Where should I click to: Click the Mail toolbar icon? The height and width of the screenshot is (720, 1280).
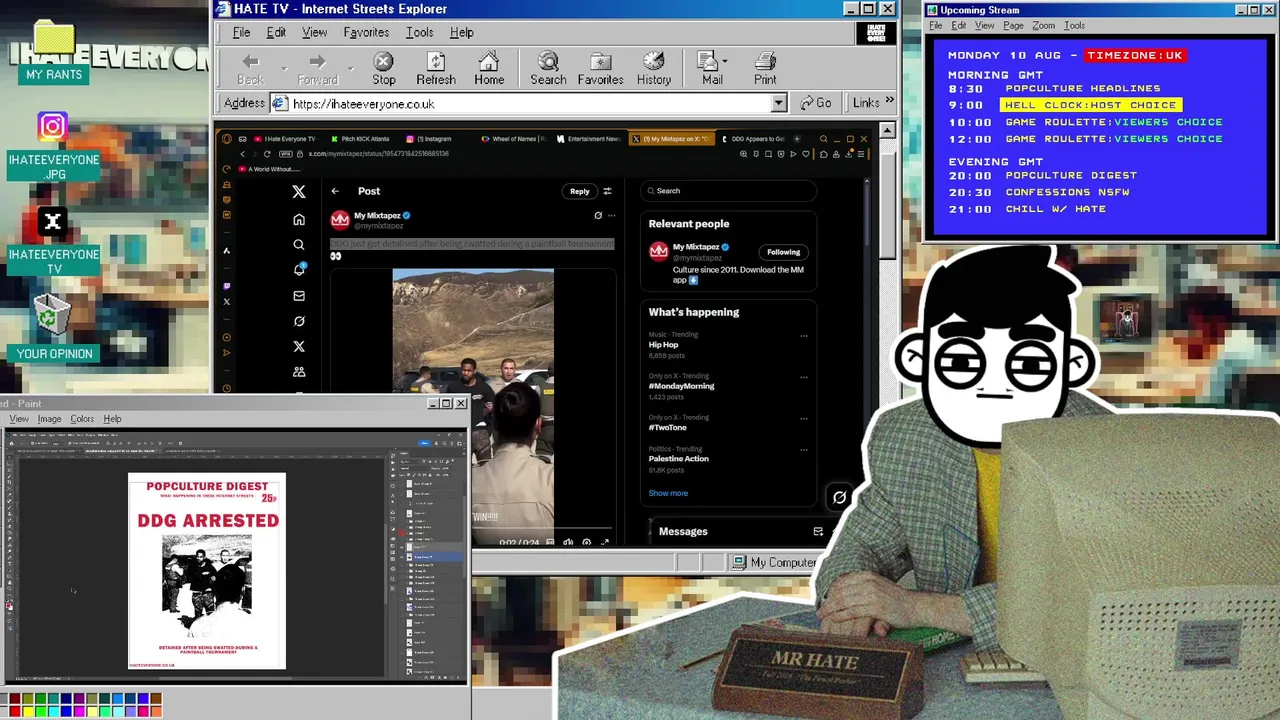click(709, 62)
